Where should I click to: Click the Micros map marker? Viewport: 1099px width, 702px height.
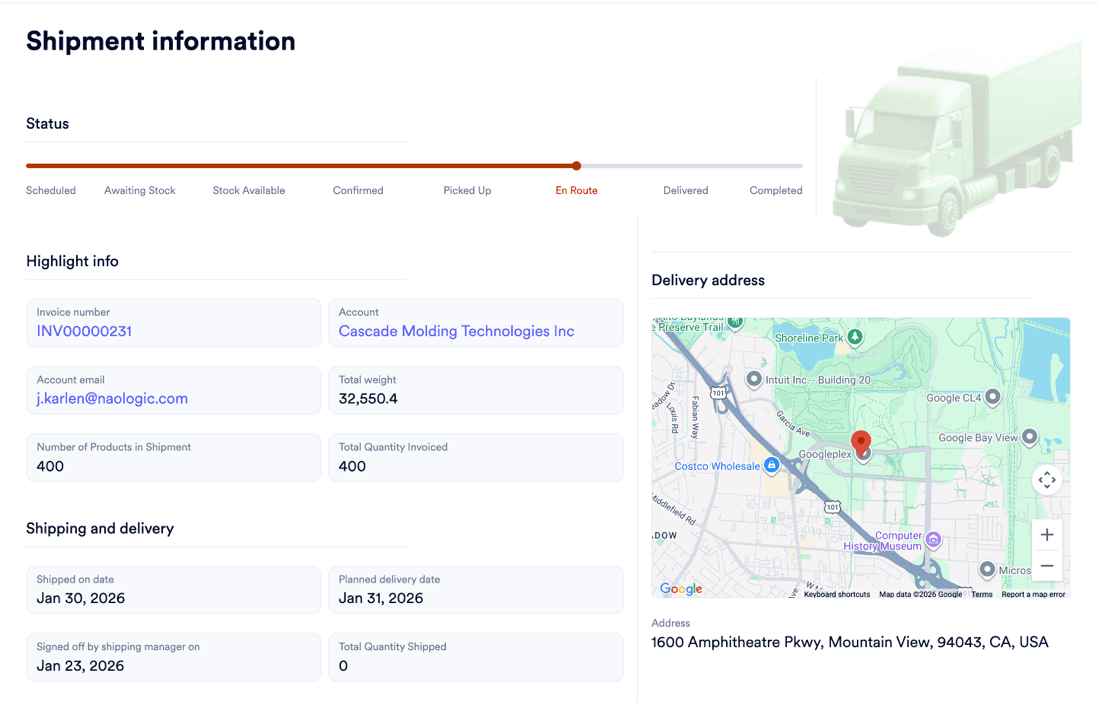987,569
